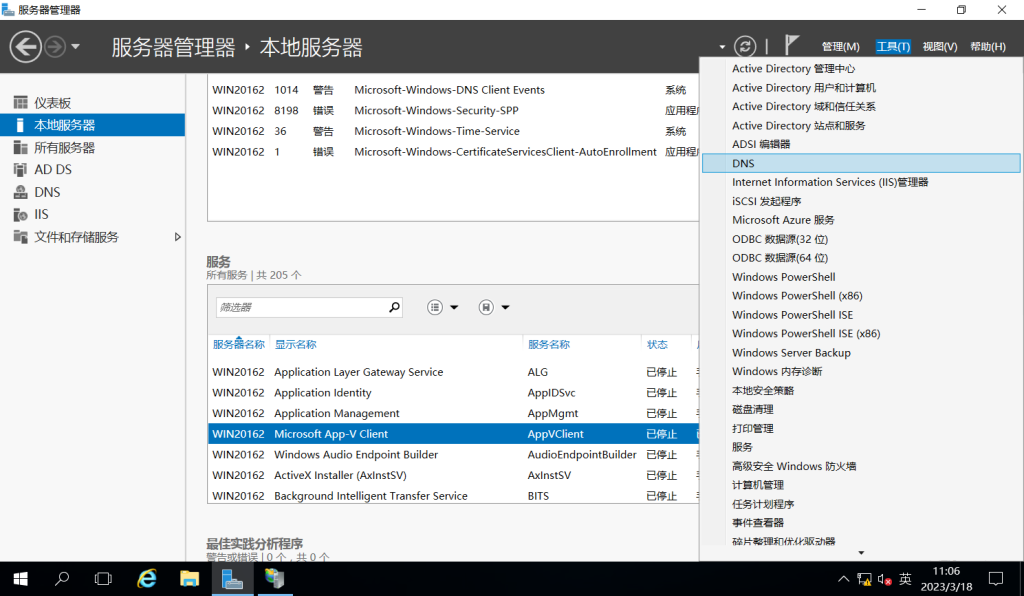Expand 文件和存储服务 submenu arrow
Image resolution: width=1024 pixels, height=596 pixels.
click(177, 237)
